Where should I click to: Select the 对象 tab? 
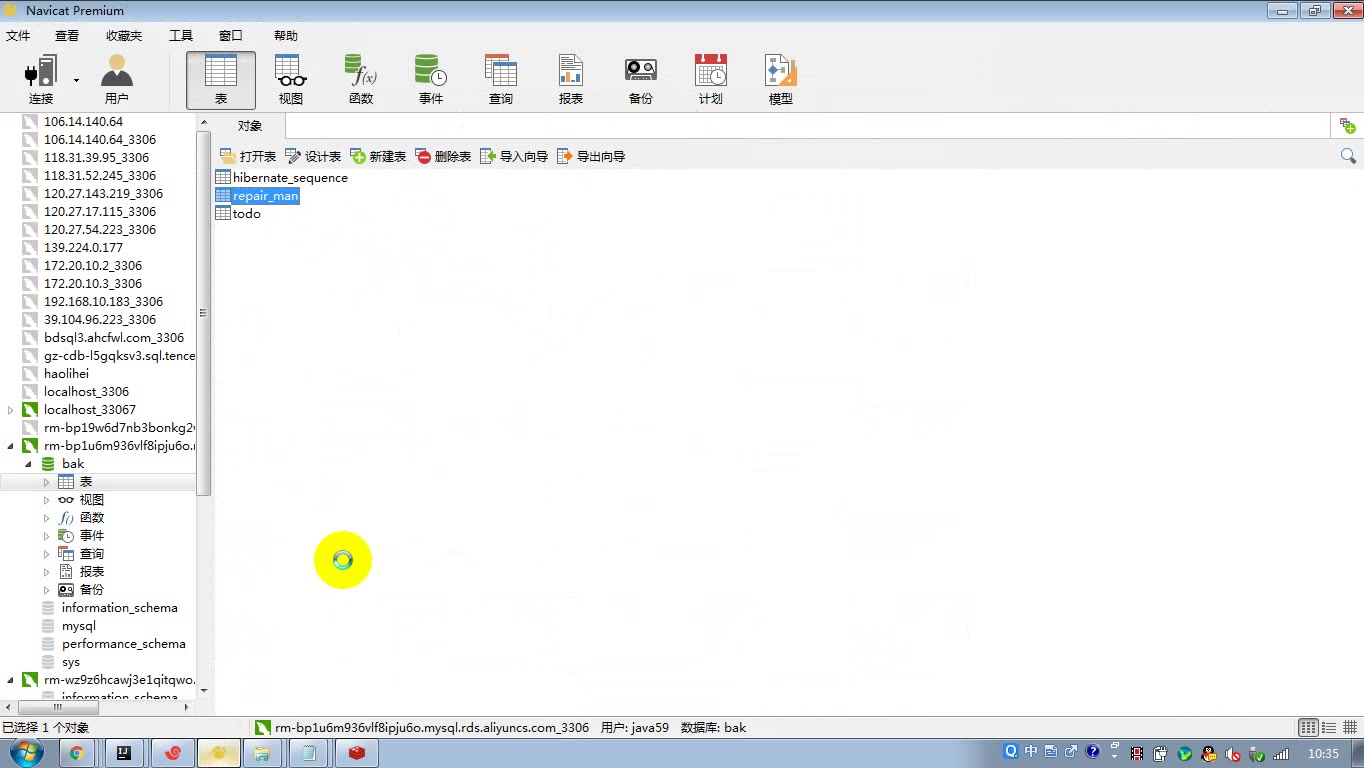point(250,126)
